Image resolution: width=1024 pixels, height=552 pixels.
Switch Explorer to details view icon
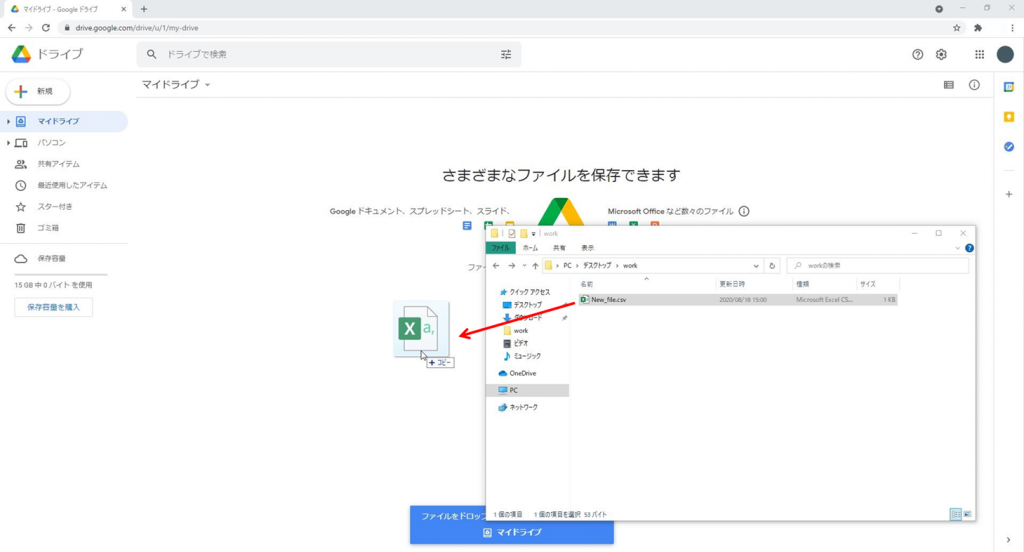pyautogui.click(x=955, y=515)
